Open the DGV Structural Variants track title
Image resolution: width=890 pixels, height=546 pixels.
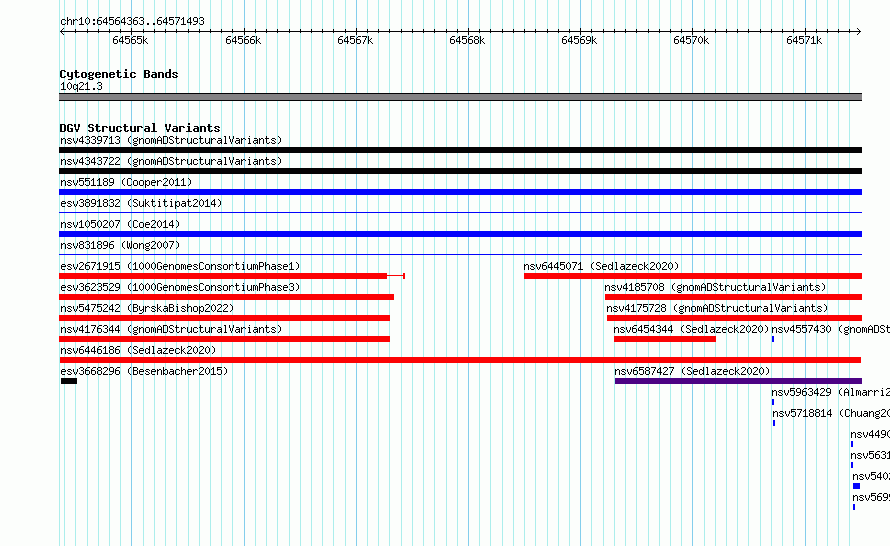(140, 128)
